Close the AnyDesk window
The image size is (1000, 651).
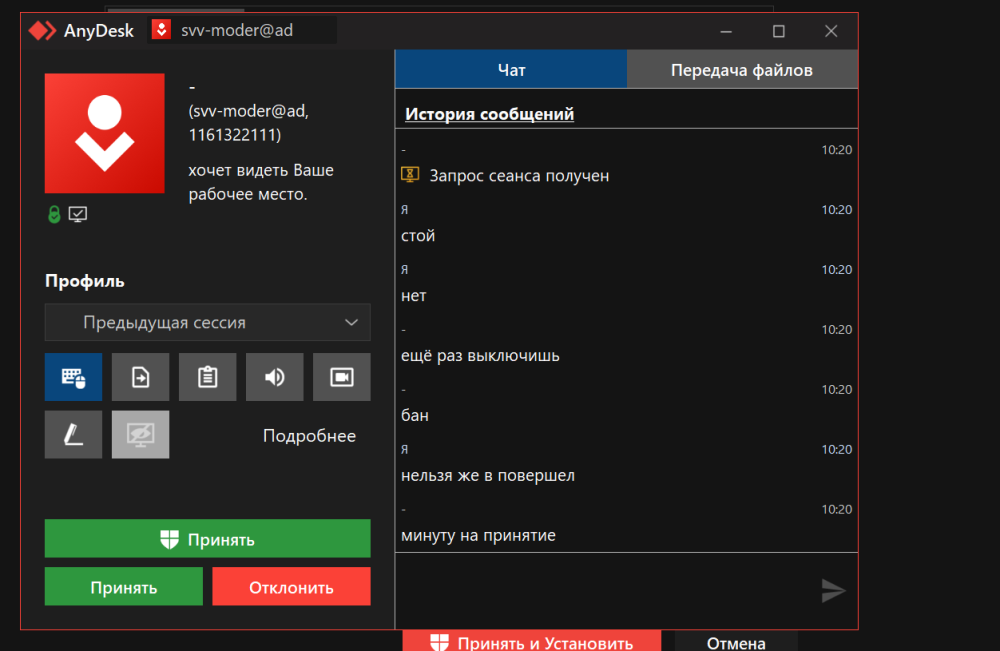pyautogui.click(x=831, y=31)
